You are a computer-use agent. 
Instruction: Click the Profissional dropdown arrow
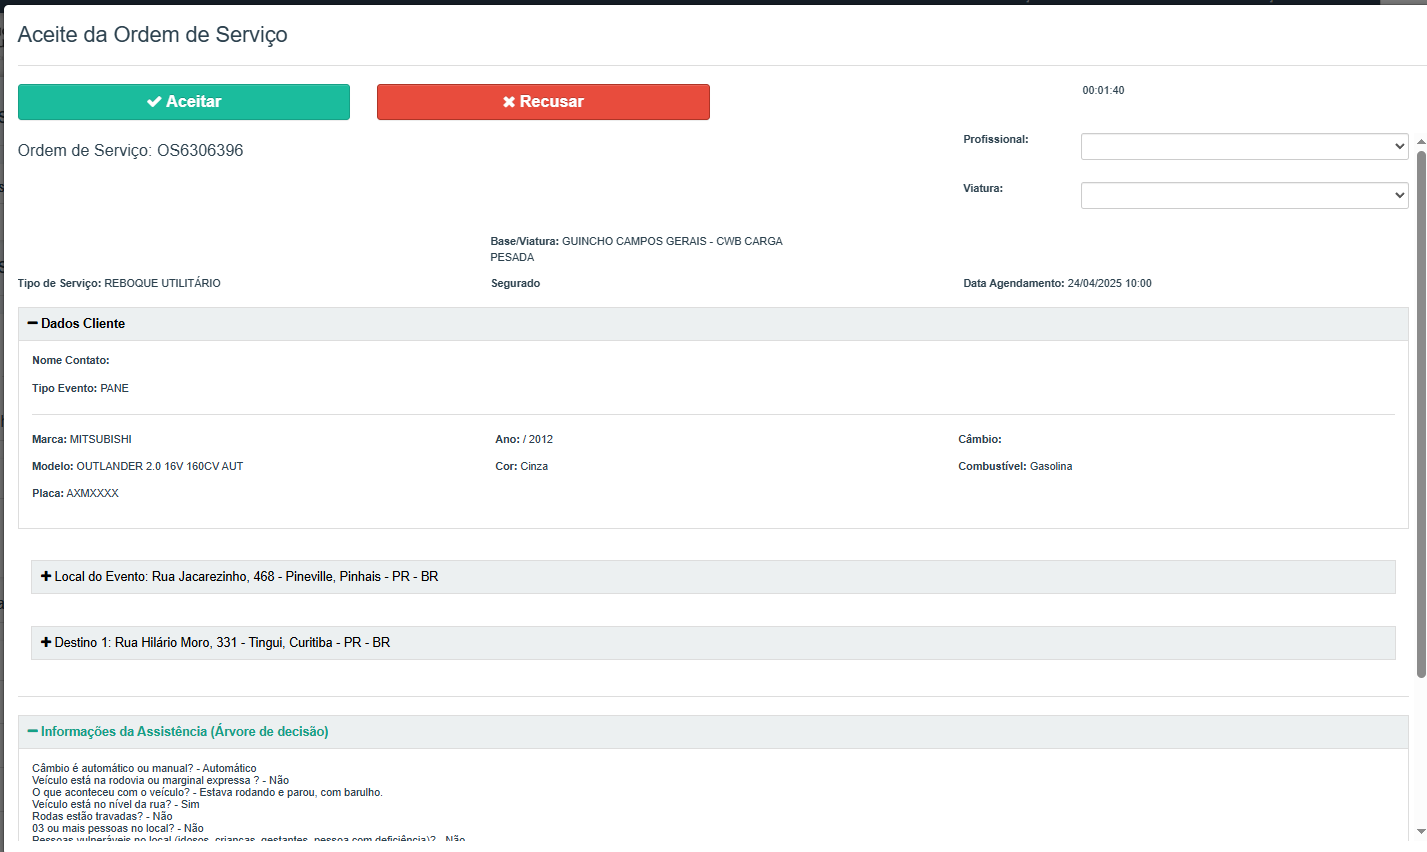pyautogui.click(x=1399, y=146)
